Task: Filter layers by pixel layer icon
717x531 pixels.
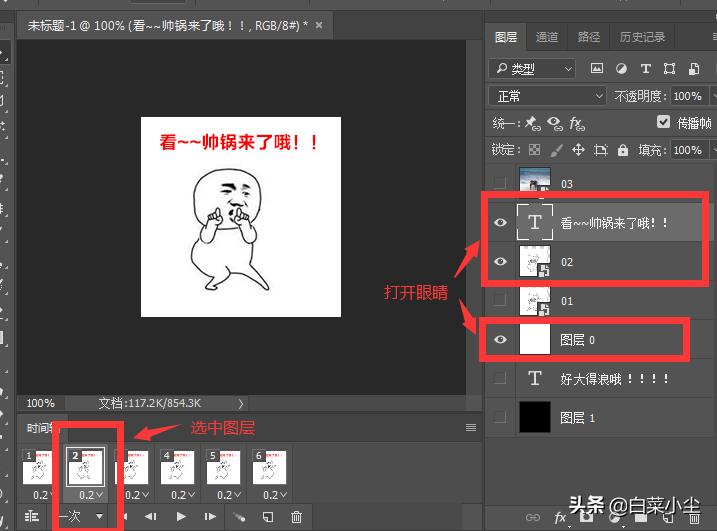Action: click(596, 69)
